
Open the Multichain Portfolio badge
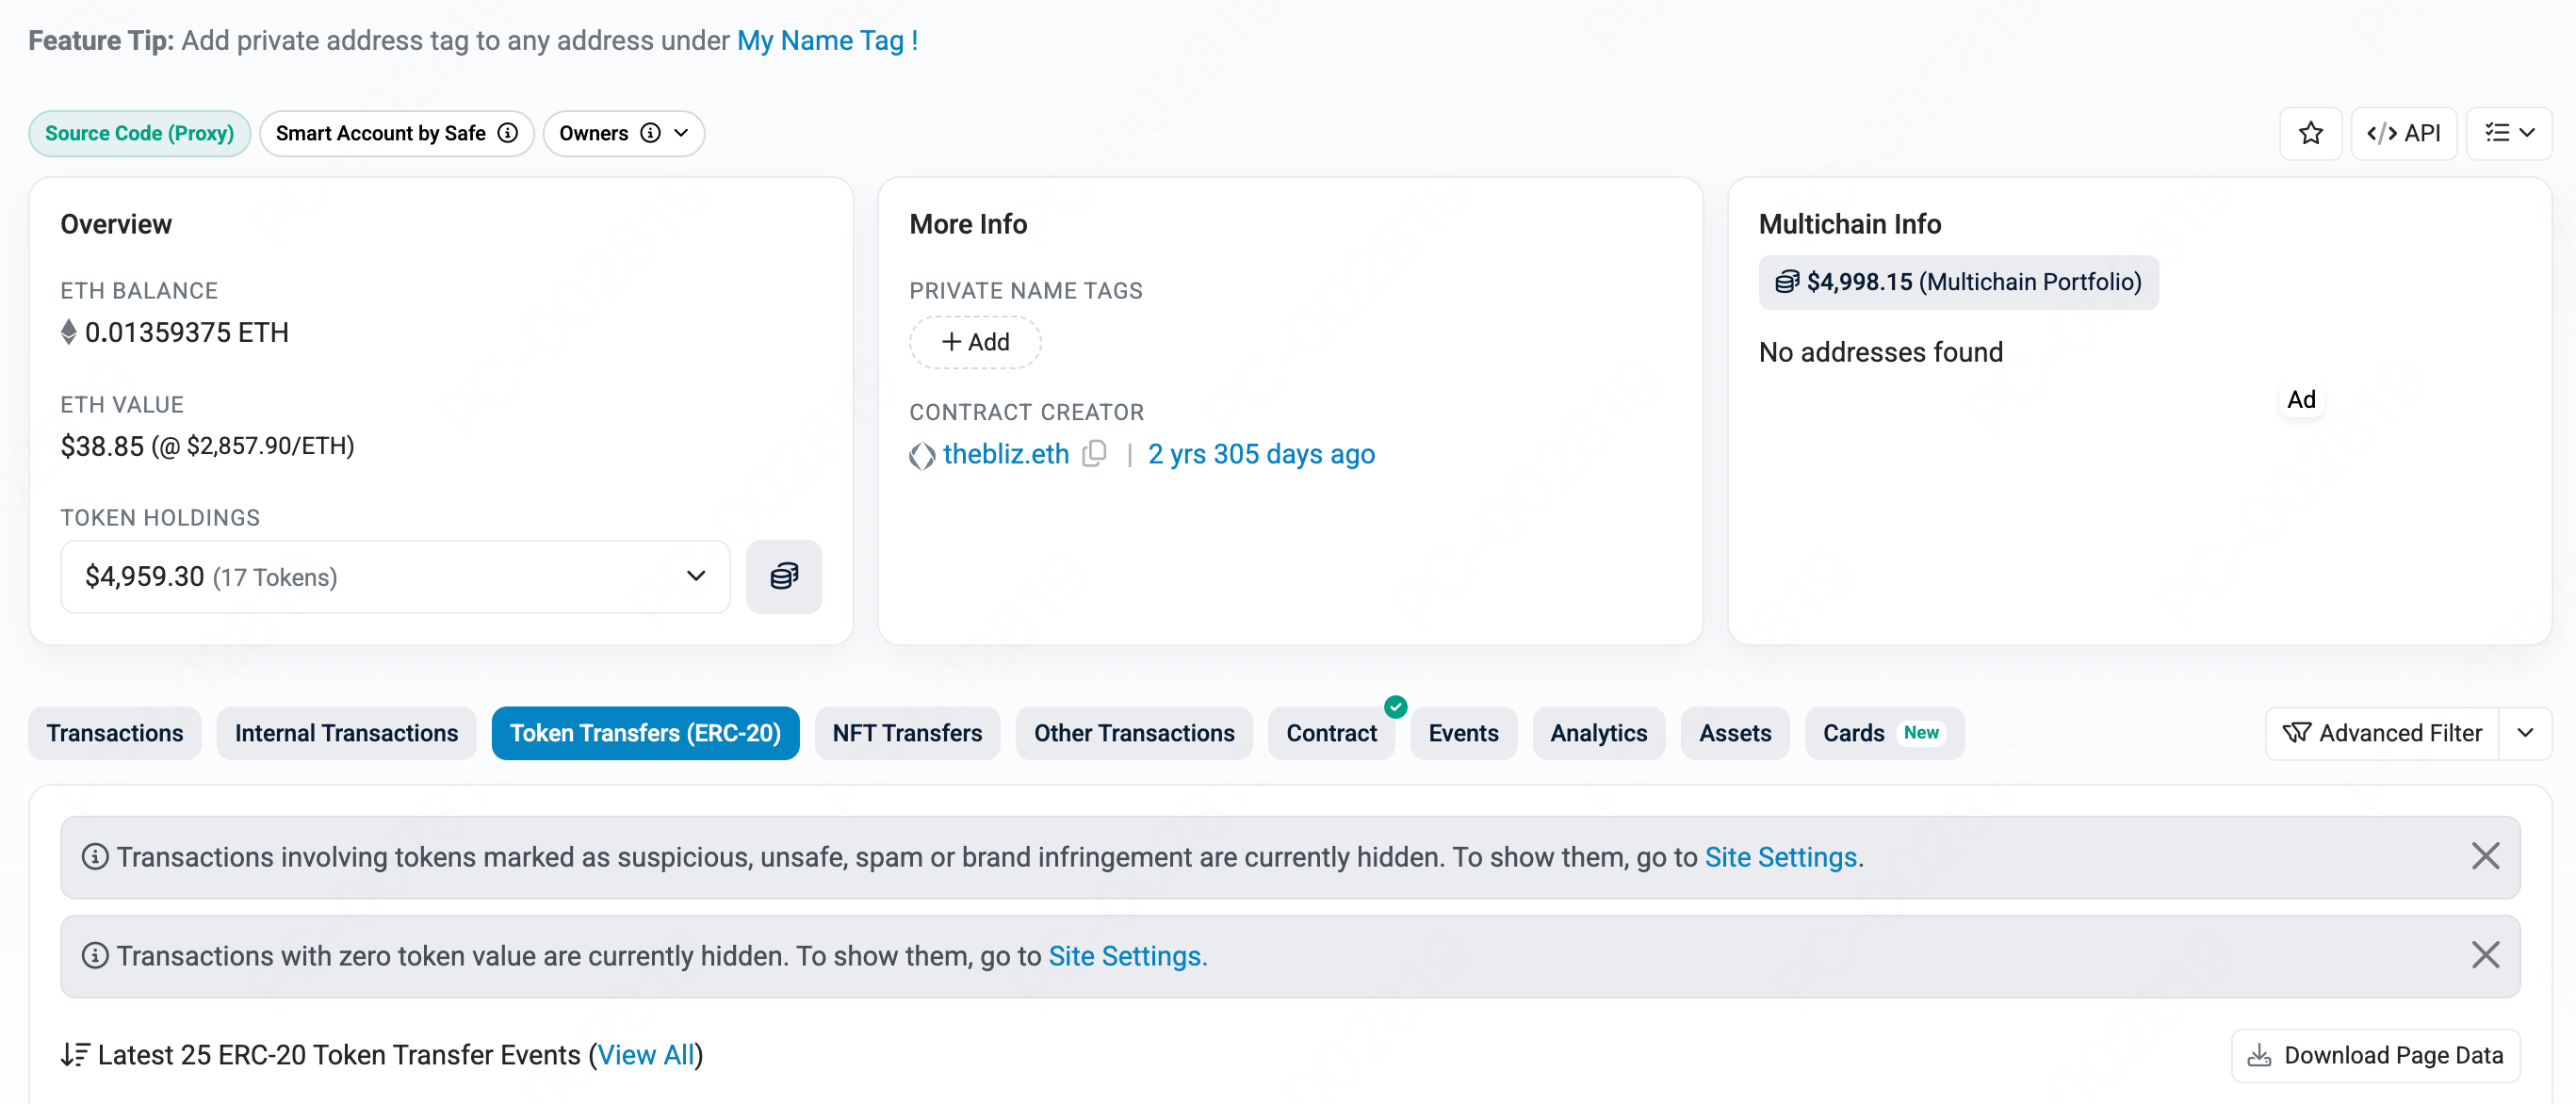click(x=1957, y=282)
